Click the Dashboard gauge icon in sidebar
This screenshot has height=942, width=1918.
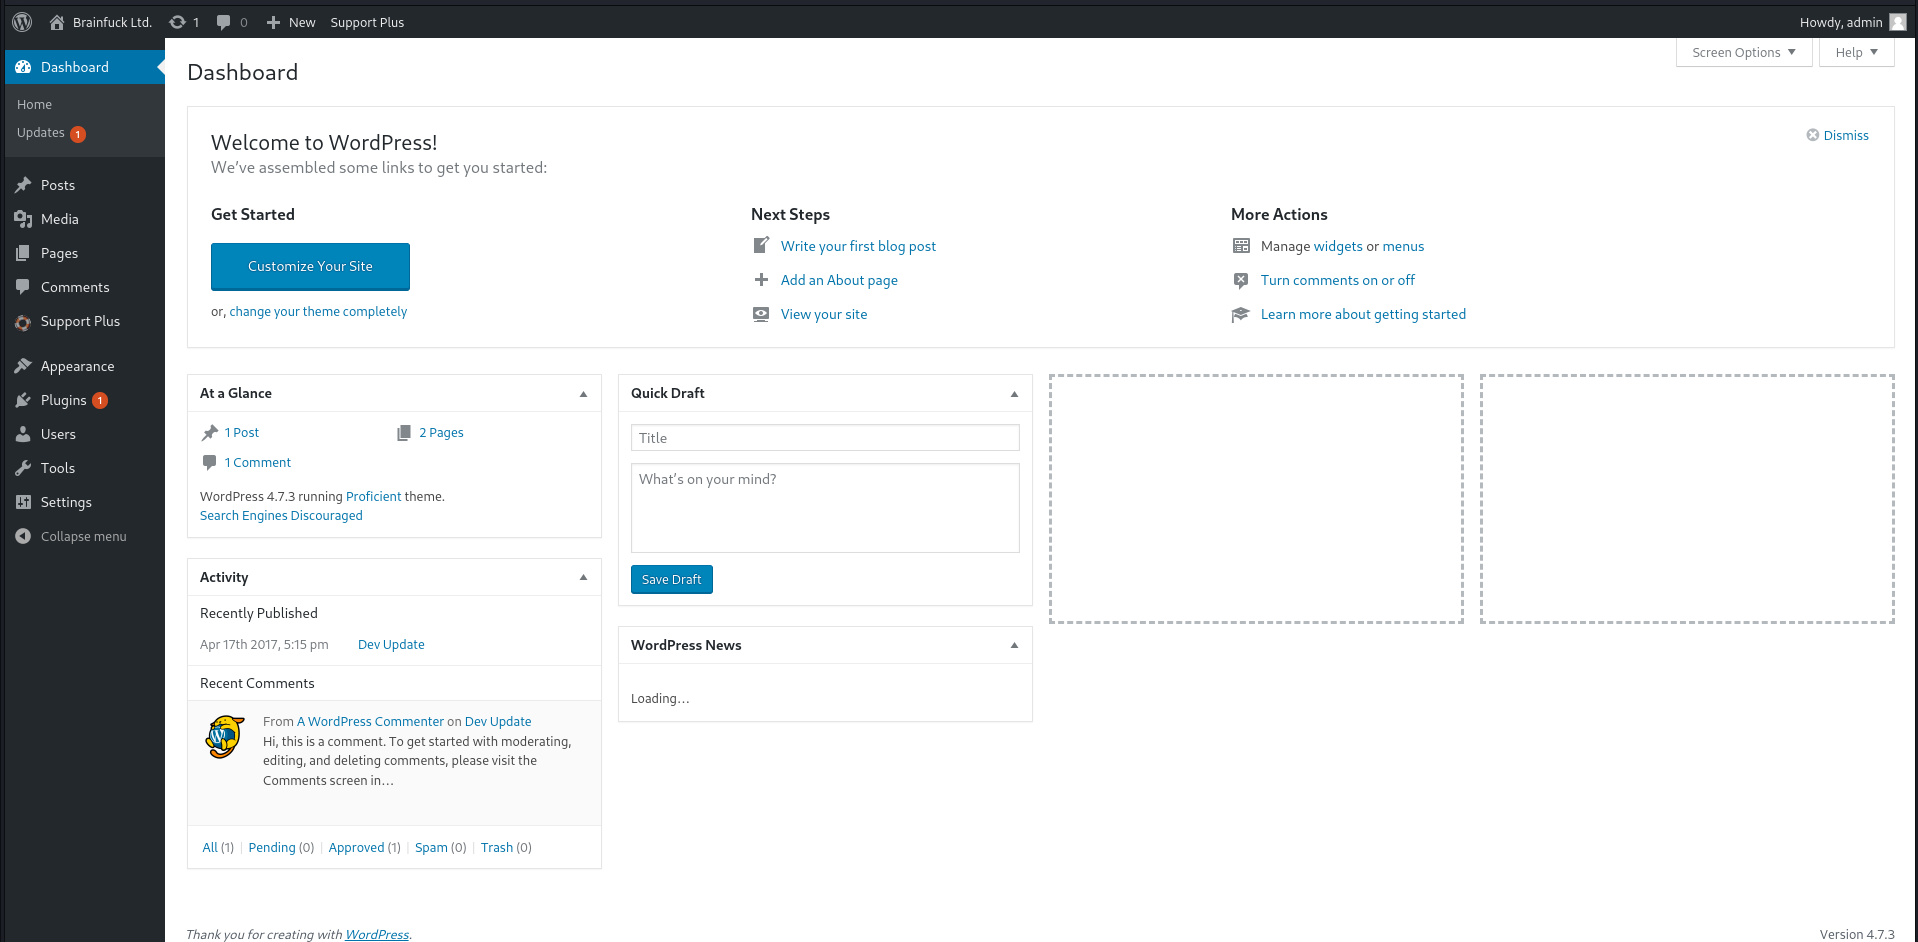click(23, 67)
